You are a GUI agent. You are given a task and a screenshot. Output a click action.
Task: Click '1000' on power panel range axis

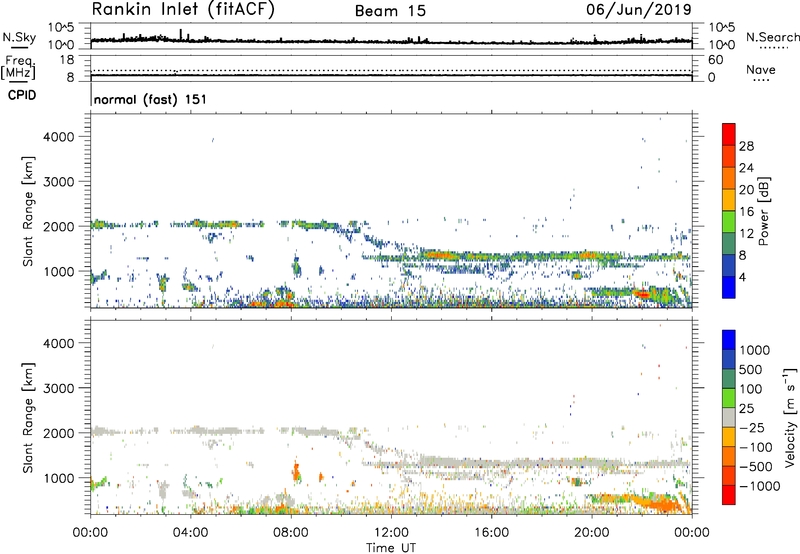click(x=59, y=271)
